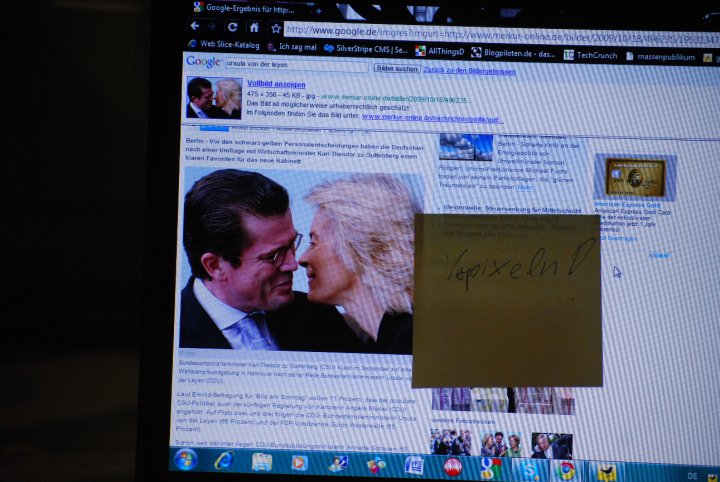Screen dimensions: 720x482
Task: Click the browser forward arrow button
Action: 212,26
